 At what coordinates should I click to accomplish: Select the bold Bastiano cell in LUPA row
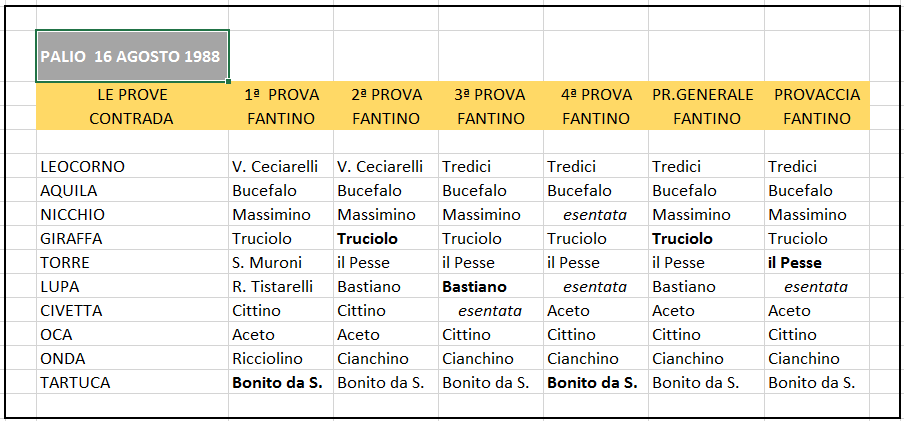tap(491, 287)
